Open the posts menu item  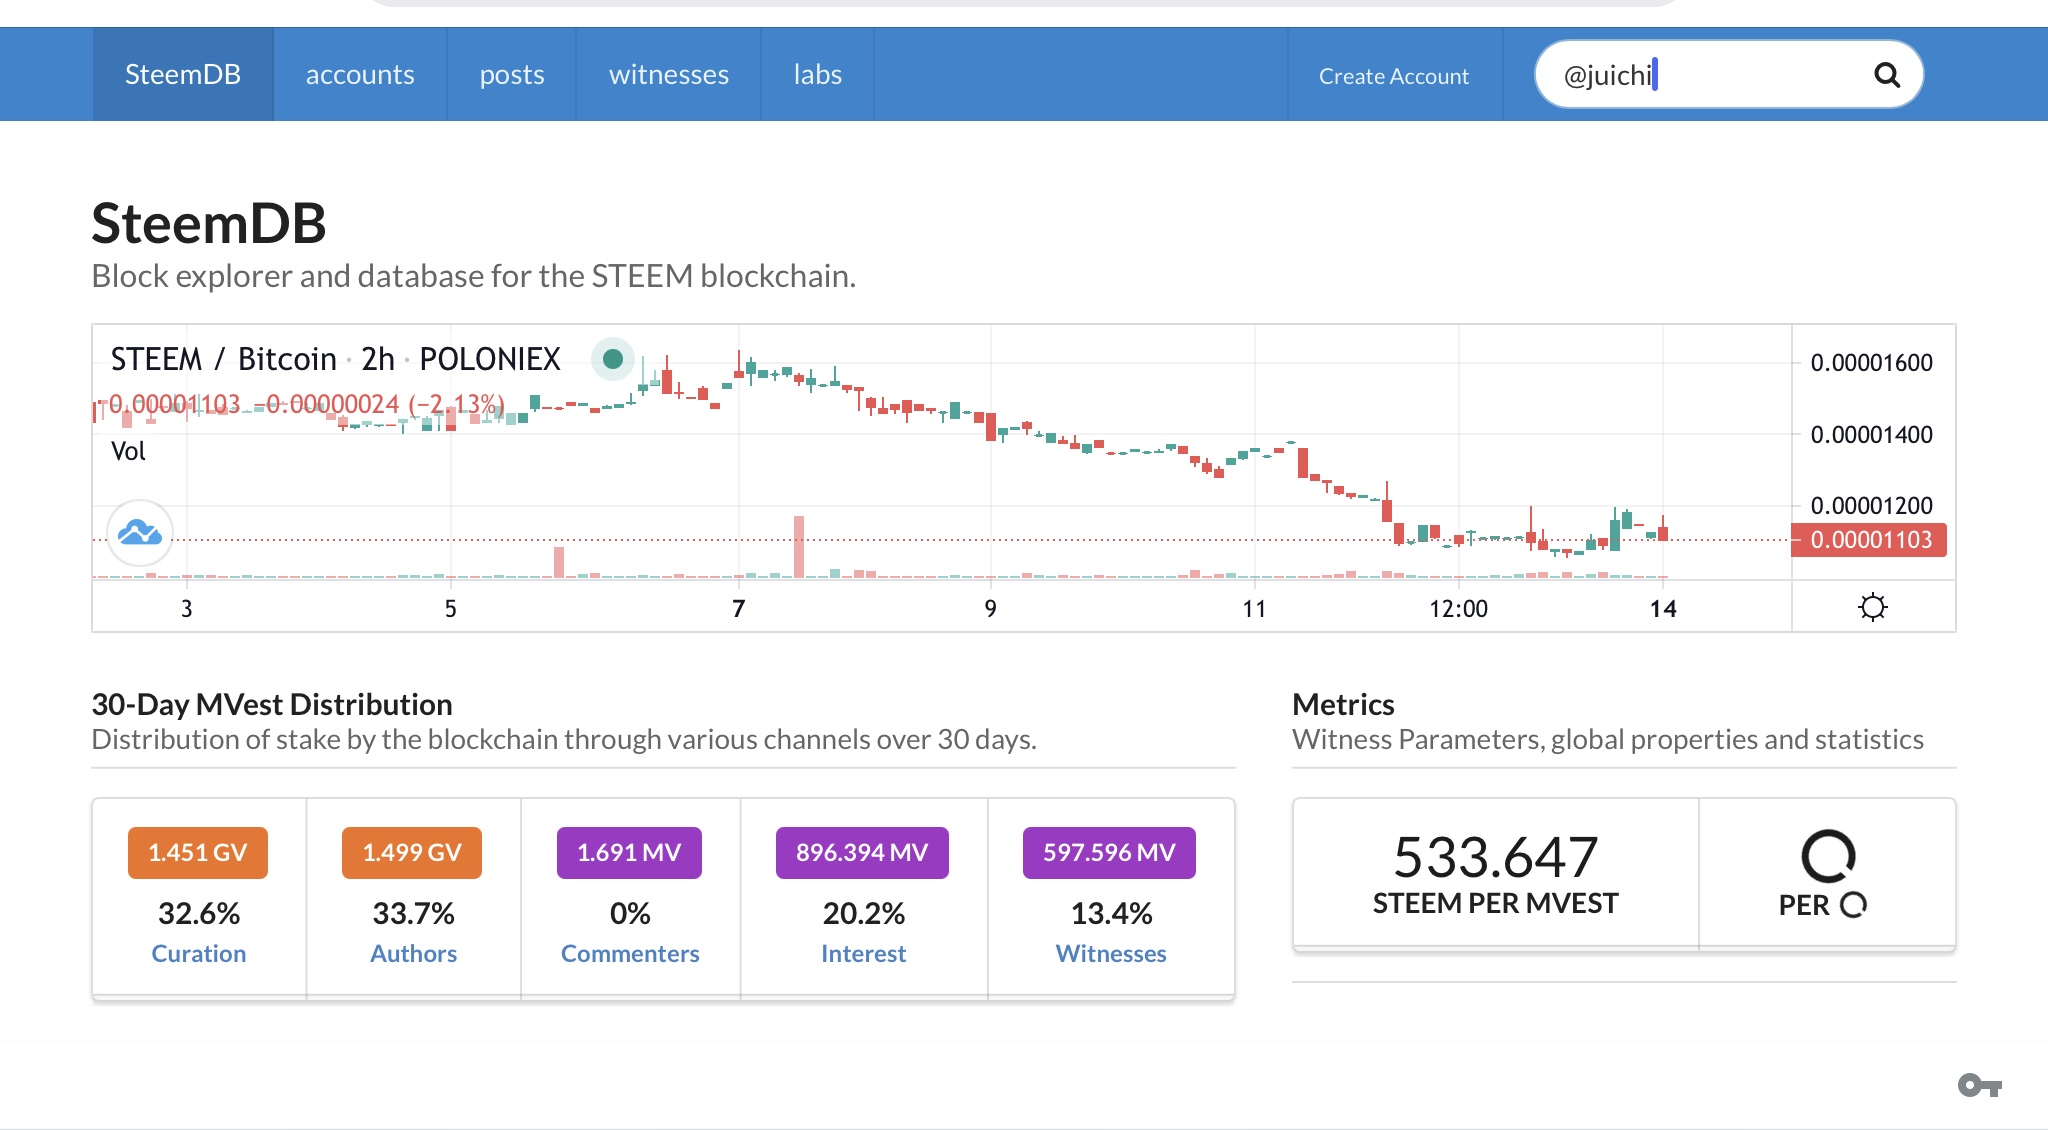[x=512, y=74]
